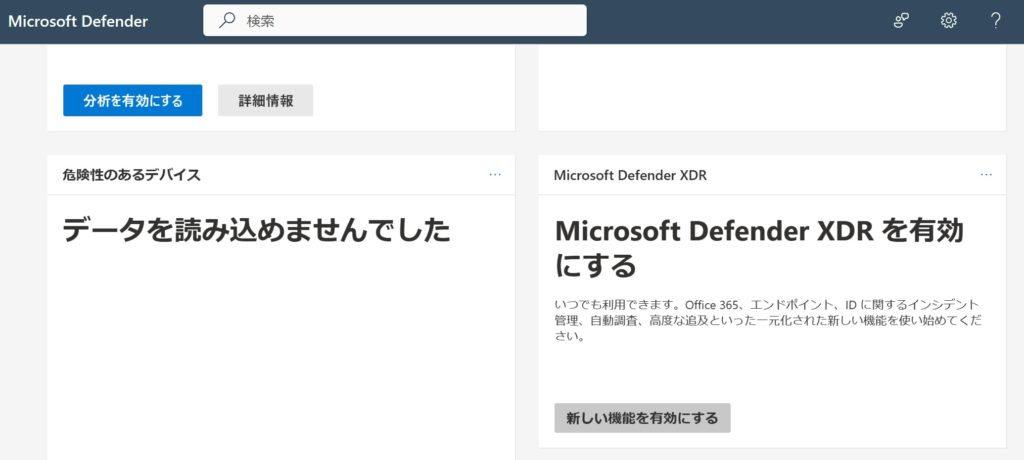Select the Microsoft Defender XDR card title
The height and width of the screenshot is (460, 1024).
point(630,175)
